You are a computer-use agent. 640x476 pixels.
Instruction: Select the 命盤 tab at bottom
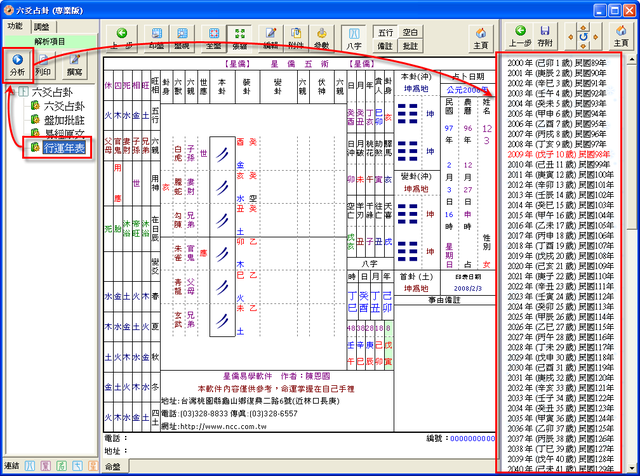pyautogui.click(x=113, y=467)
